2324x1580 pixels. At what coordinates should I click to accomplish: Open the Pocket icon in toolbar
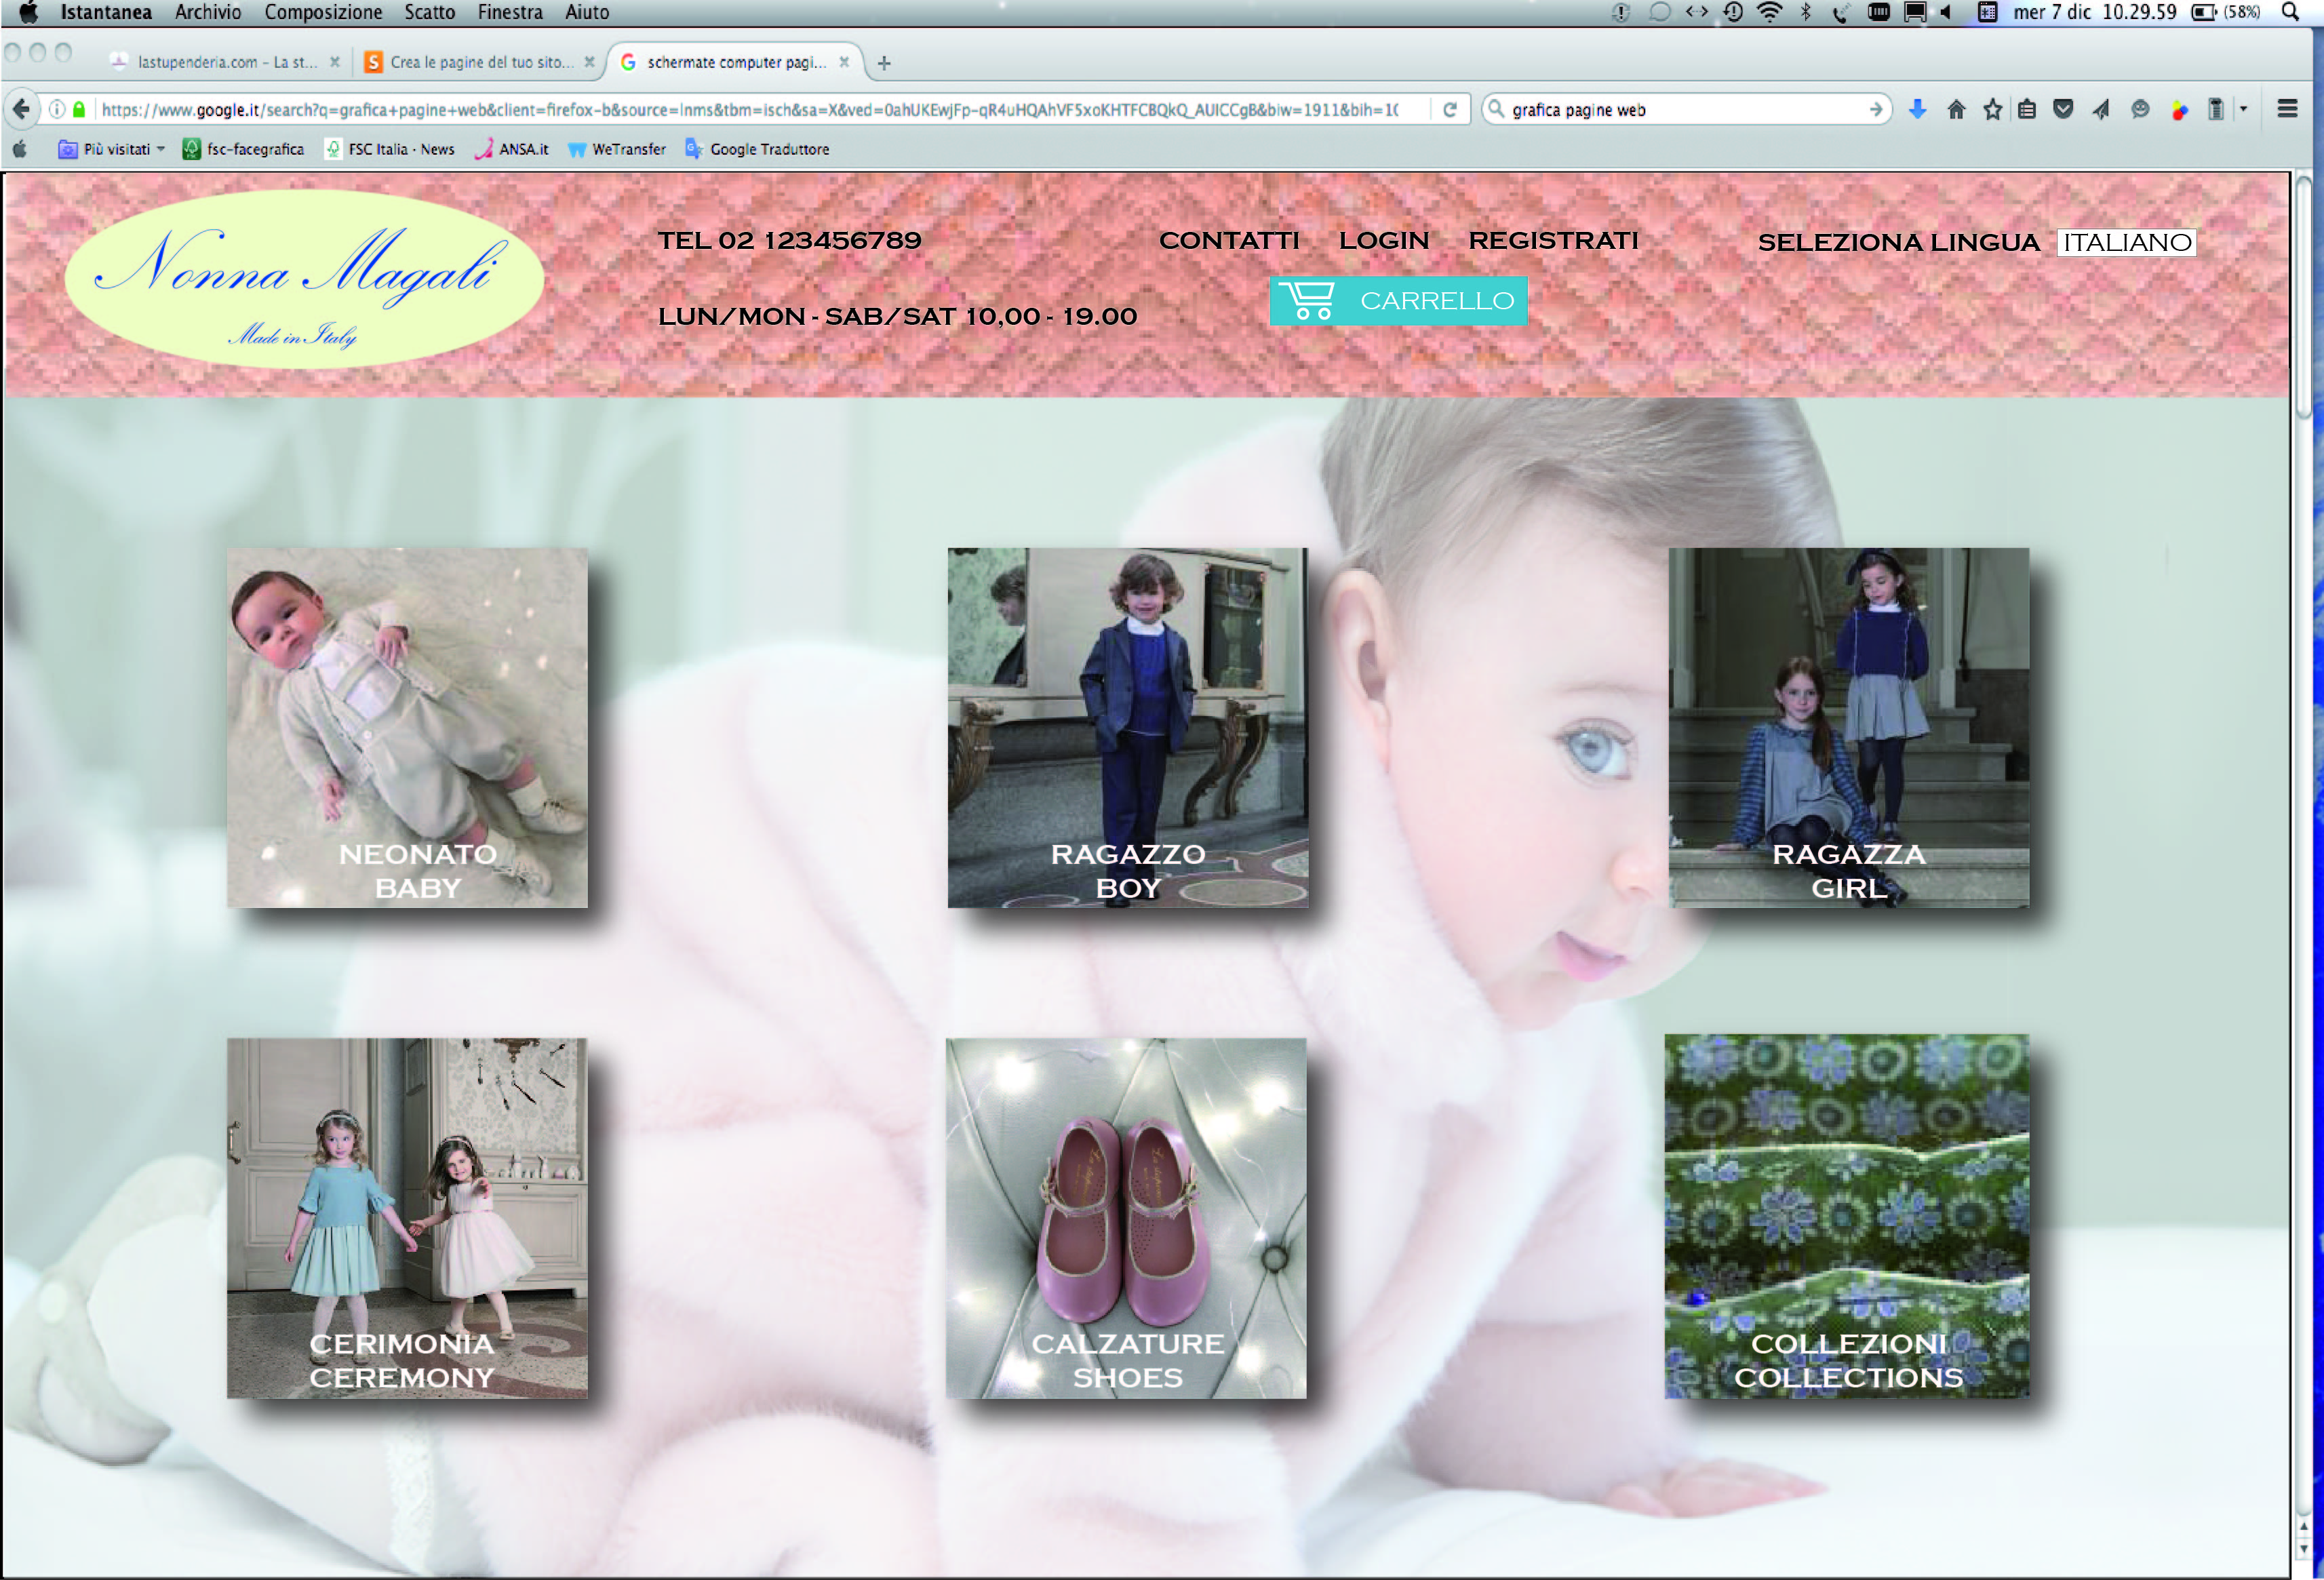[2062, 109]
